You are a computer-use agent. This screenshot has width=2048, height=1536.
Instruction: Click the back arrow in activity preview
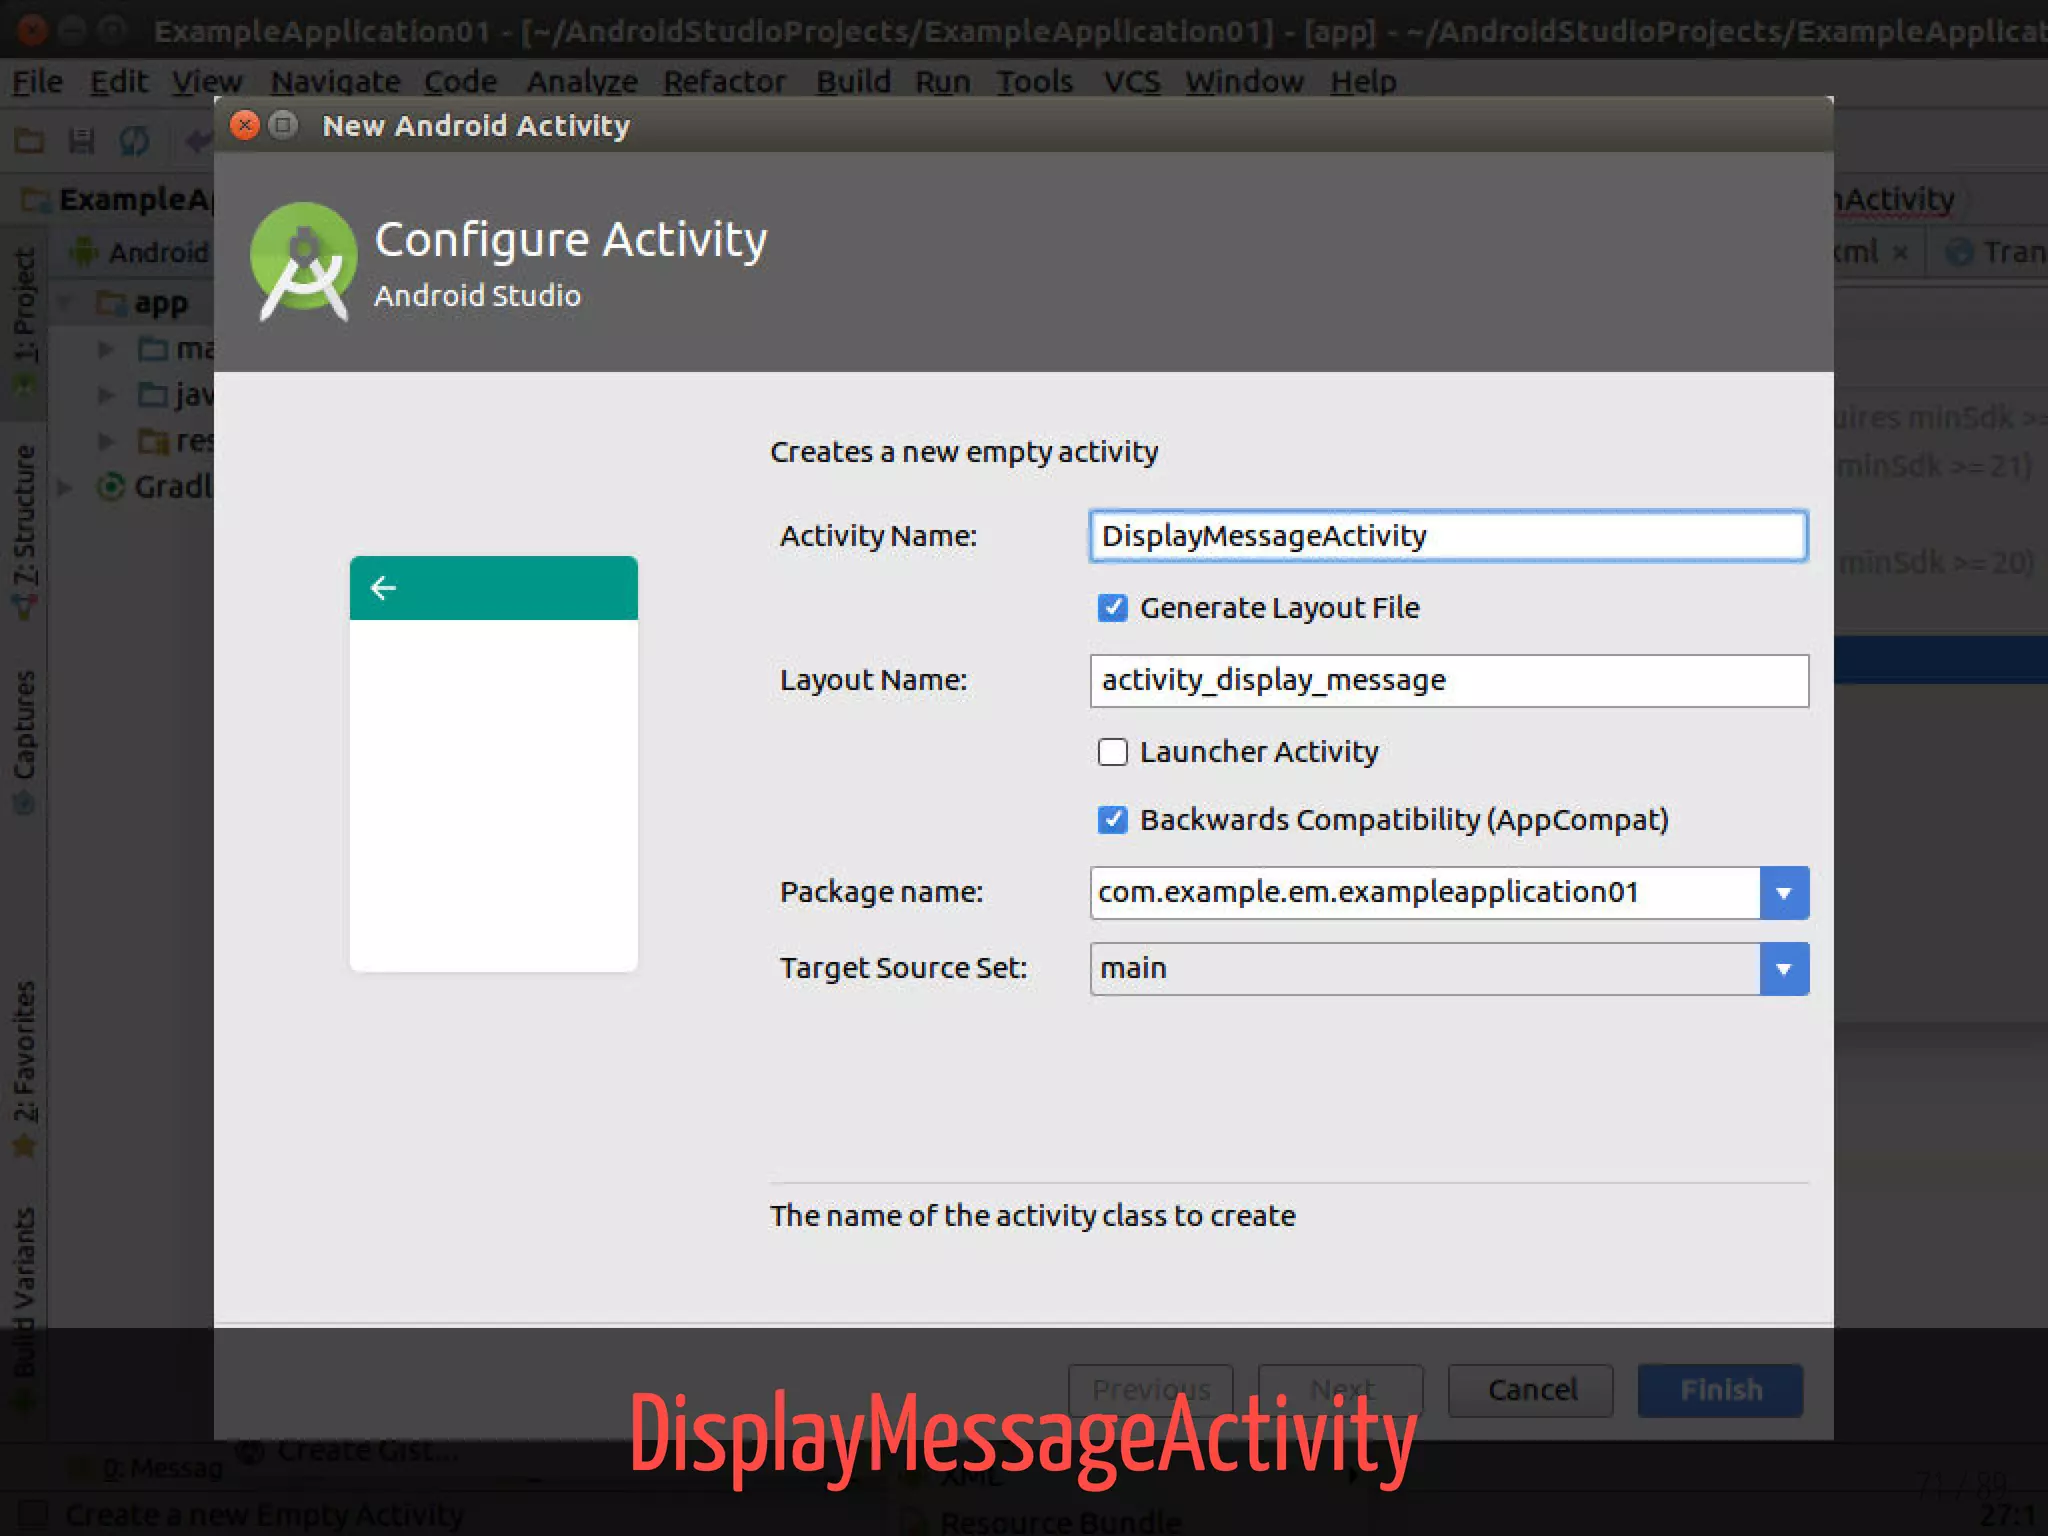383,588
